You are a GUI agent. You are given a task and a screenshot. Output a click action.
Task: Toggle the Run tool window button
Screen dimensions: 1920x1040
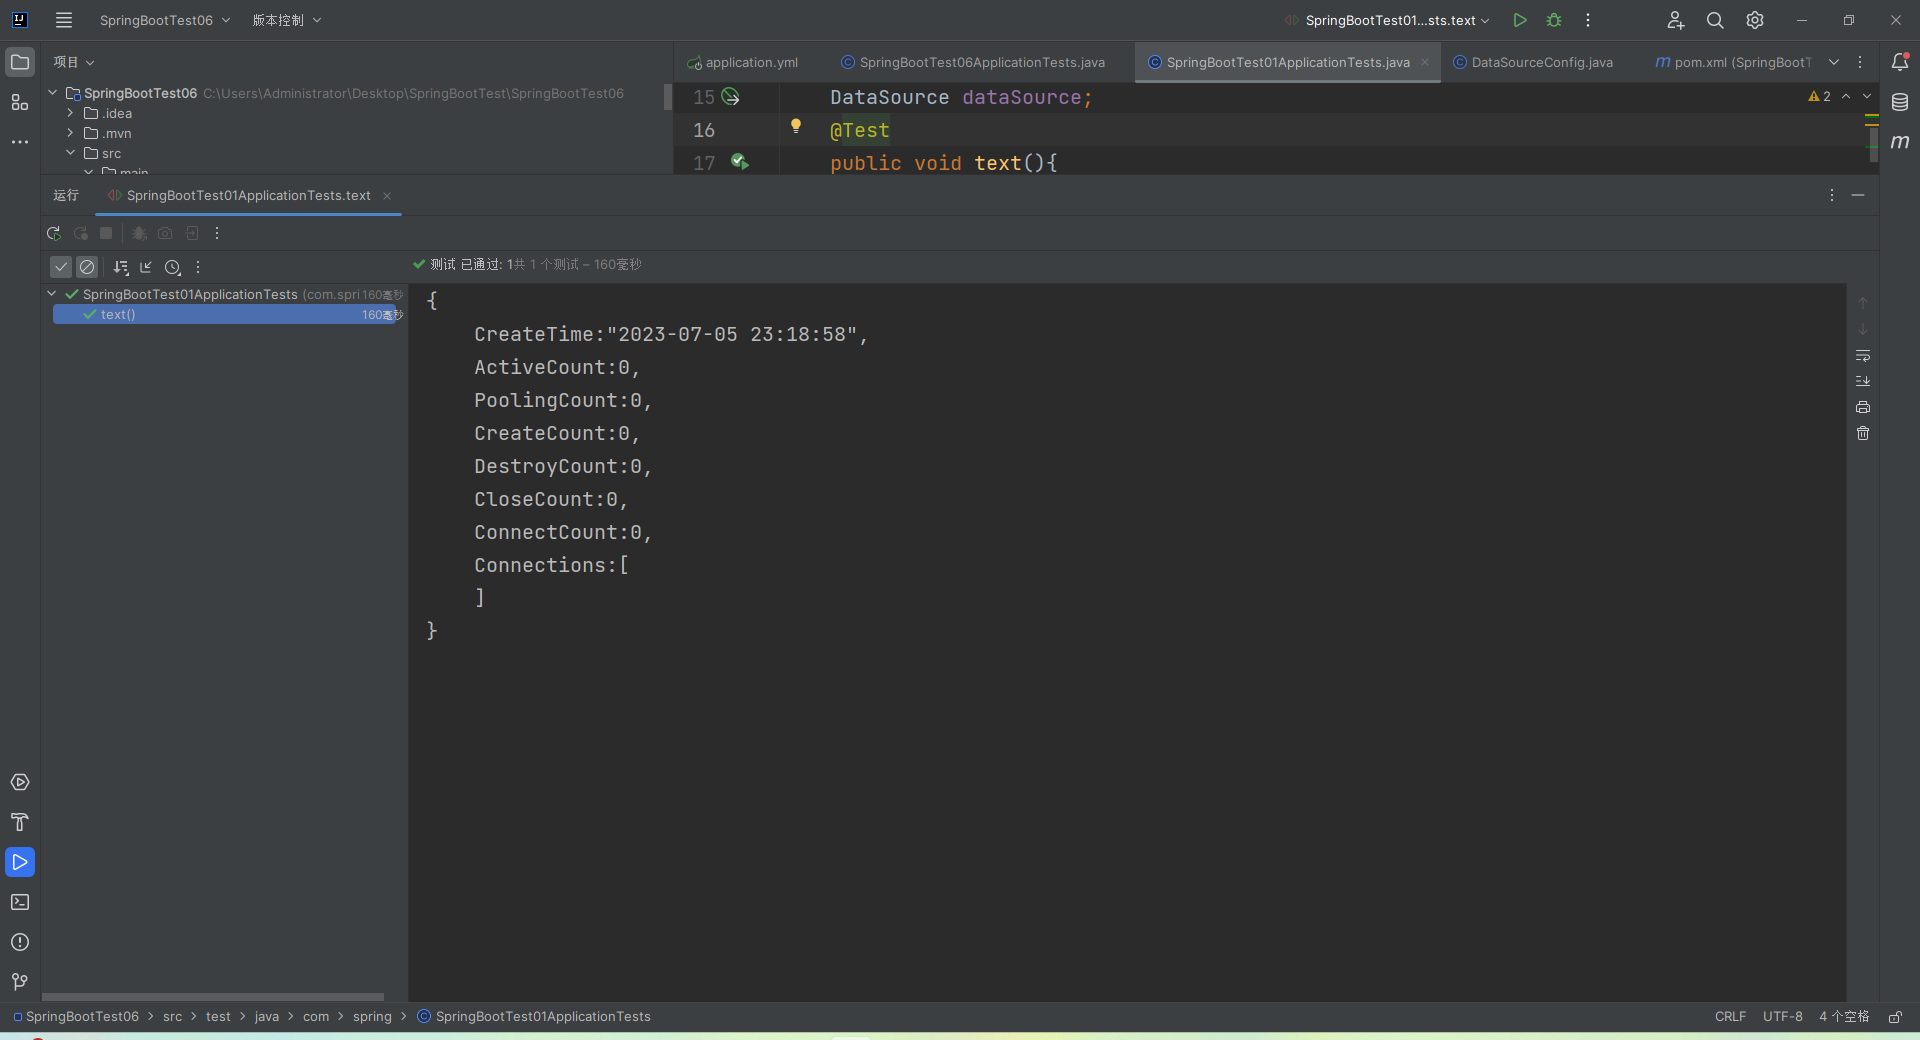(x=20, y=862)
